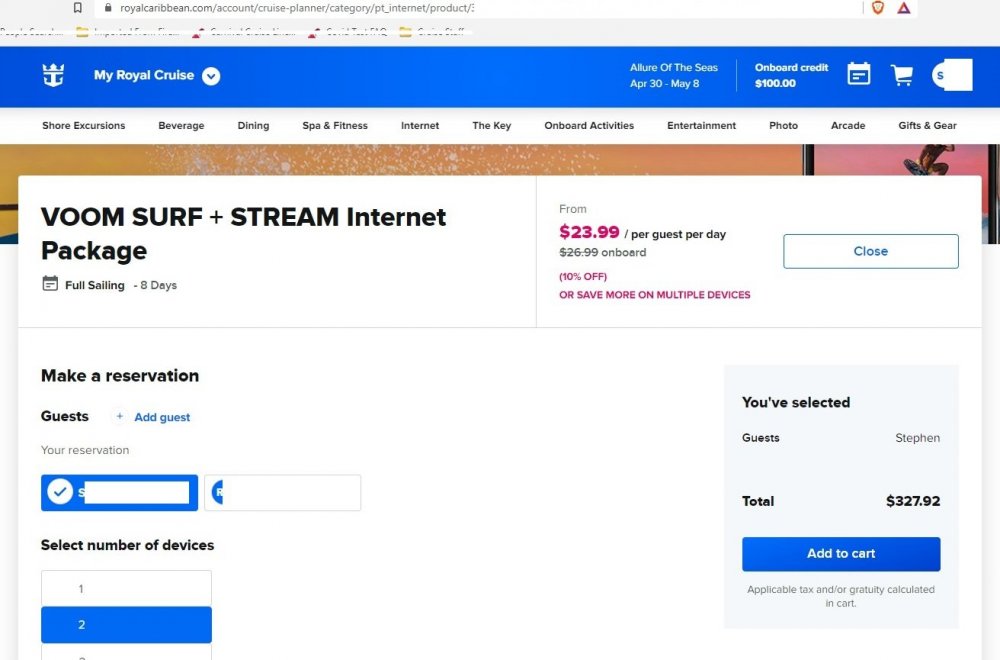Switch to the Dining tab
Viewport: 1000px width, 660px height.
(253, 125)
